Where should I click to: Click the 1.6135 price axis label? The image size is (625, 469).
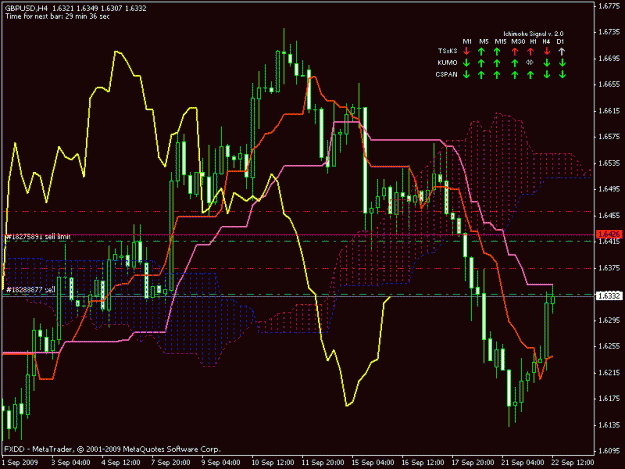(609, 425)
